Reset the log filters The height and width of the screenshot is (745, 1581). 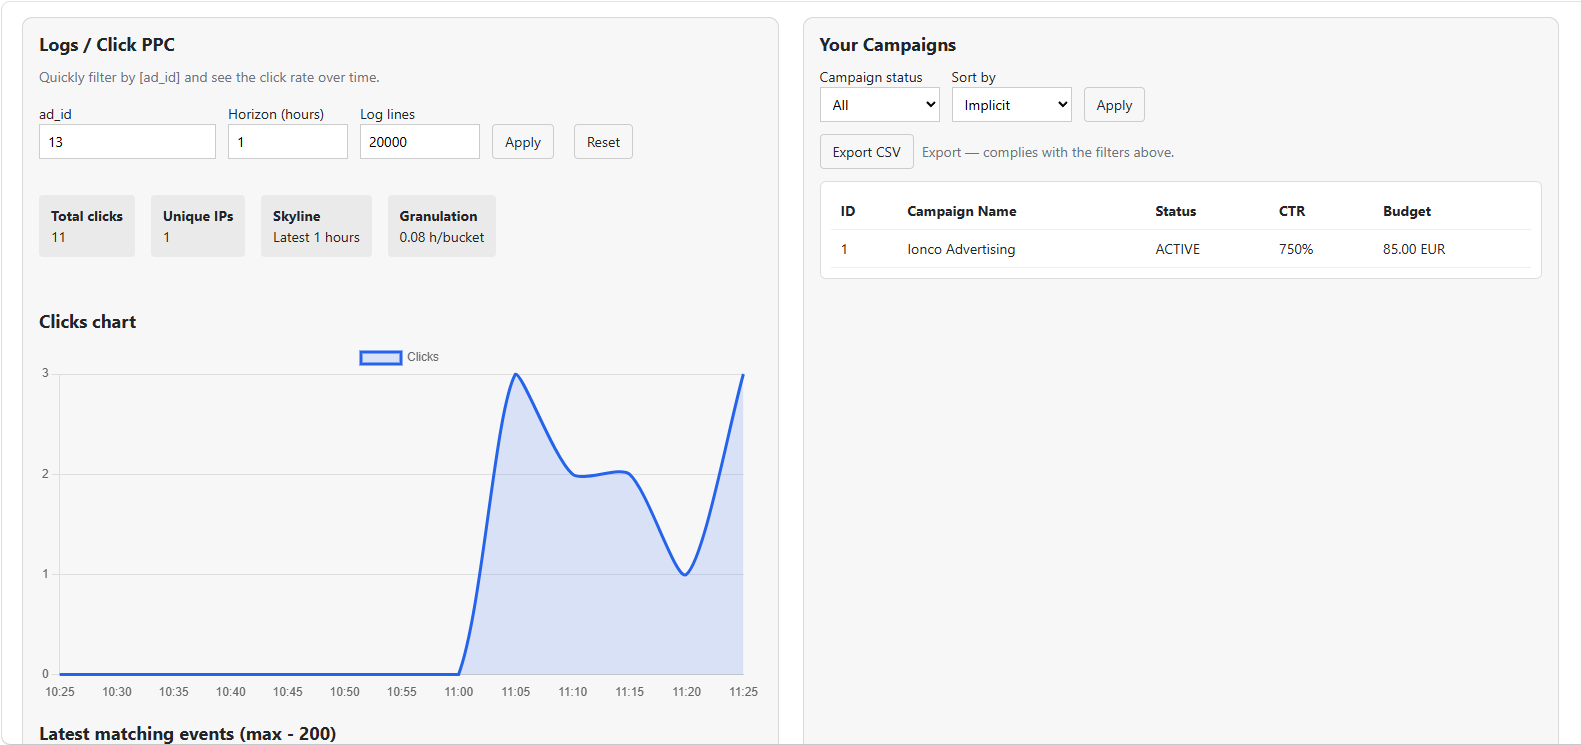tap(603, 142)
